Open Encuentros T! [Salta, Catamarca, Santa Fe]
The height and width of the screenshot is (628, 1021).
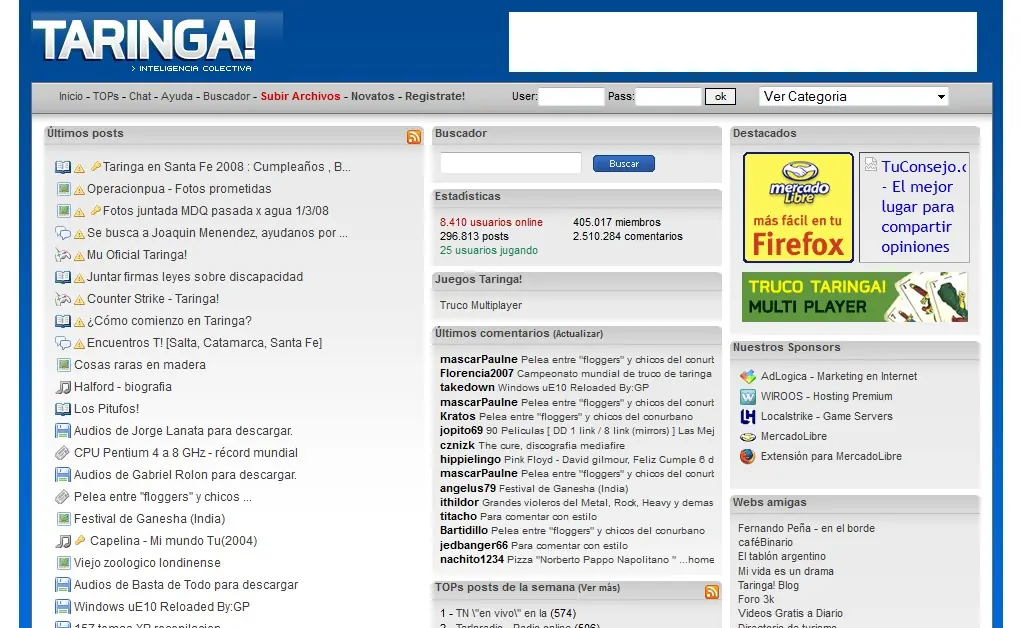click(x=204, y=343)
